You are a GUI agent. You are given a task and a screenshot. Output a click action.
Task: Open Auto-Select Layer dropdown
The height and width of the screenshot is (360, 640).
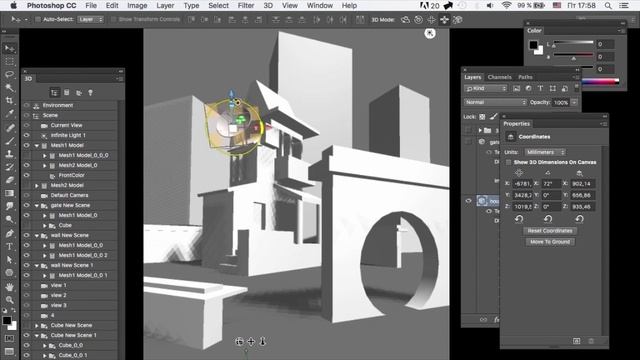click(x=90, y=19)
